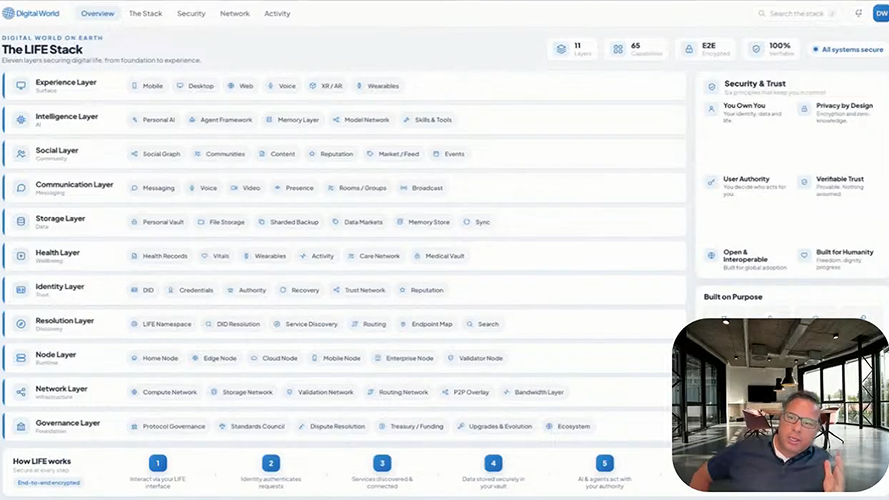The width and height of the screenshot is (889, 500).
Task: Select the Market / Feed chip
Action: click(393, 154)
